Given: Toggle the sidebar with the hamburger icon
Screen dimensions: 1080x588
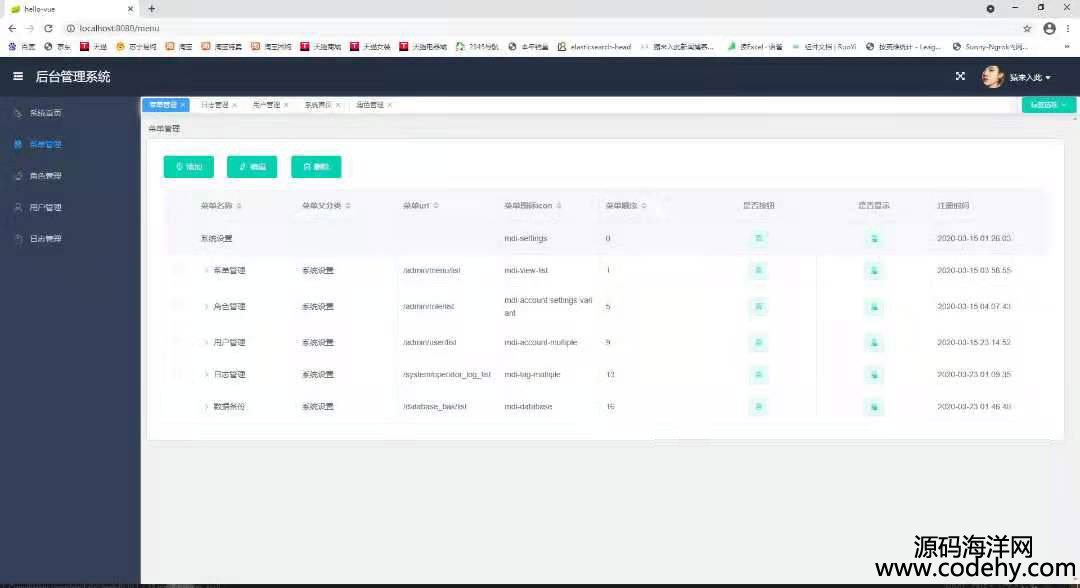Looking at the screenshot, I should (18, 76).
